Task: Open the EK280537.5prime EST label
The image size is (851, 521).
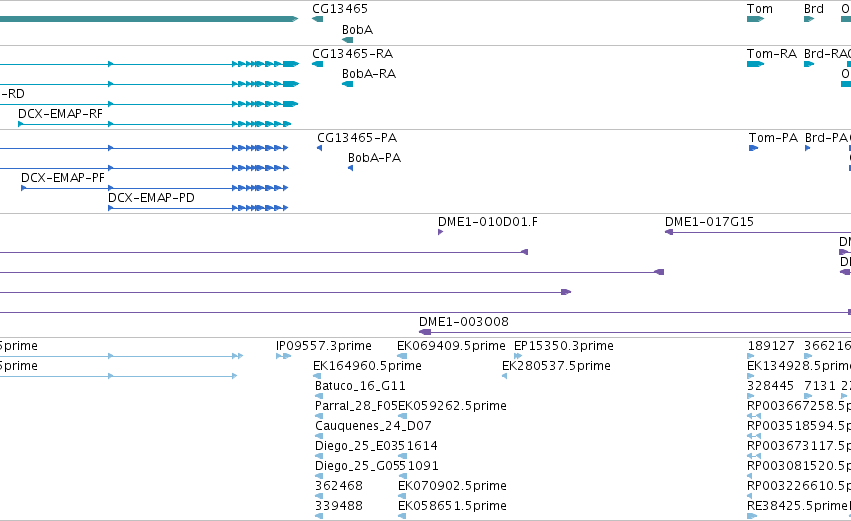Action: 556,366
